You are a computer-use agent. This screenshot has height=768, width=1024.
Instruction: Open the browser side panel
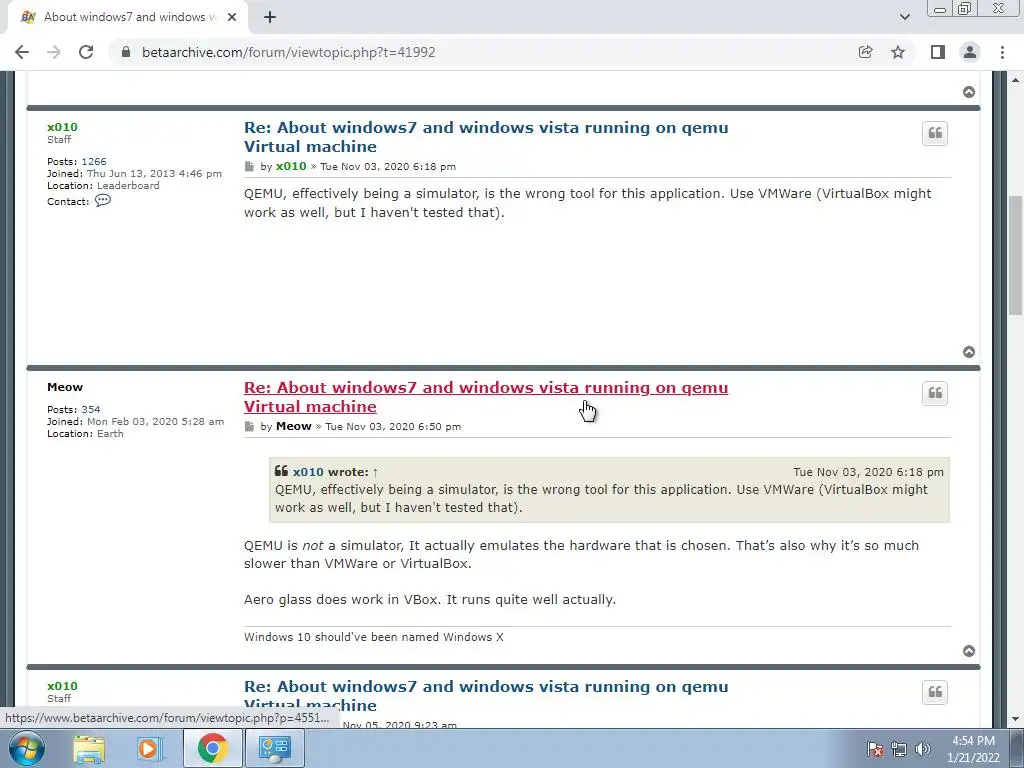[938, 52]
